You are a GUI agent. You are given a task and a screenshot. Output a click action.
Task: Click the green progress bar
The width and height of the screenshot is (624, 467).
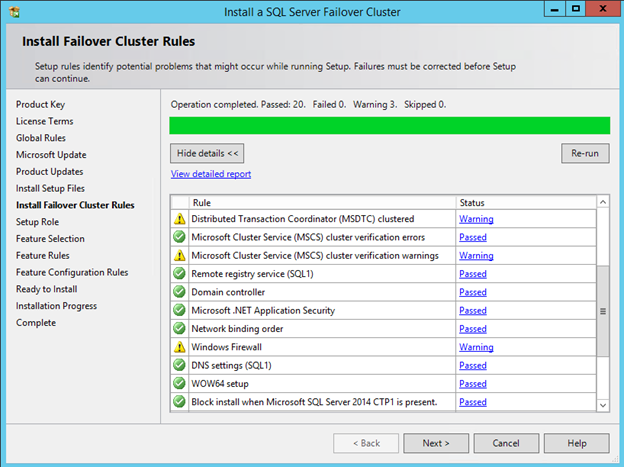[x=390, y=125]
